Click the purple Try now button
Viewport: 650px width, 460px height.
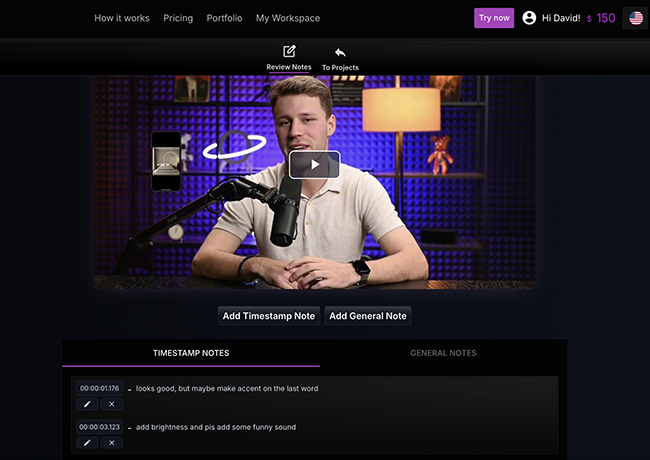click(494, 18)
